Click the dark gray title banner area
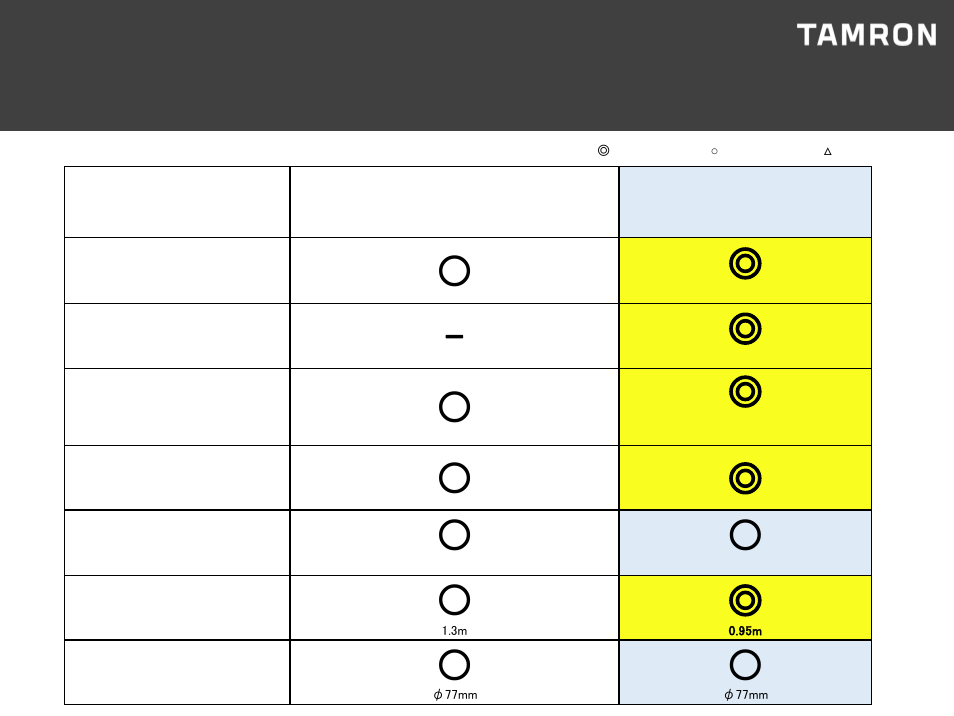Viewport: 954px width, 716px height. click(477, 65)
